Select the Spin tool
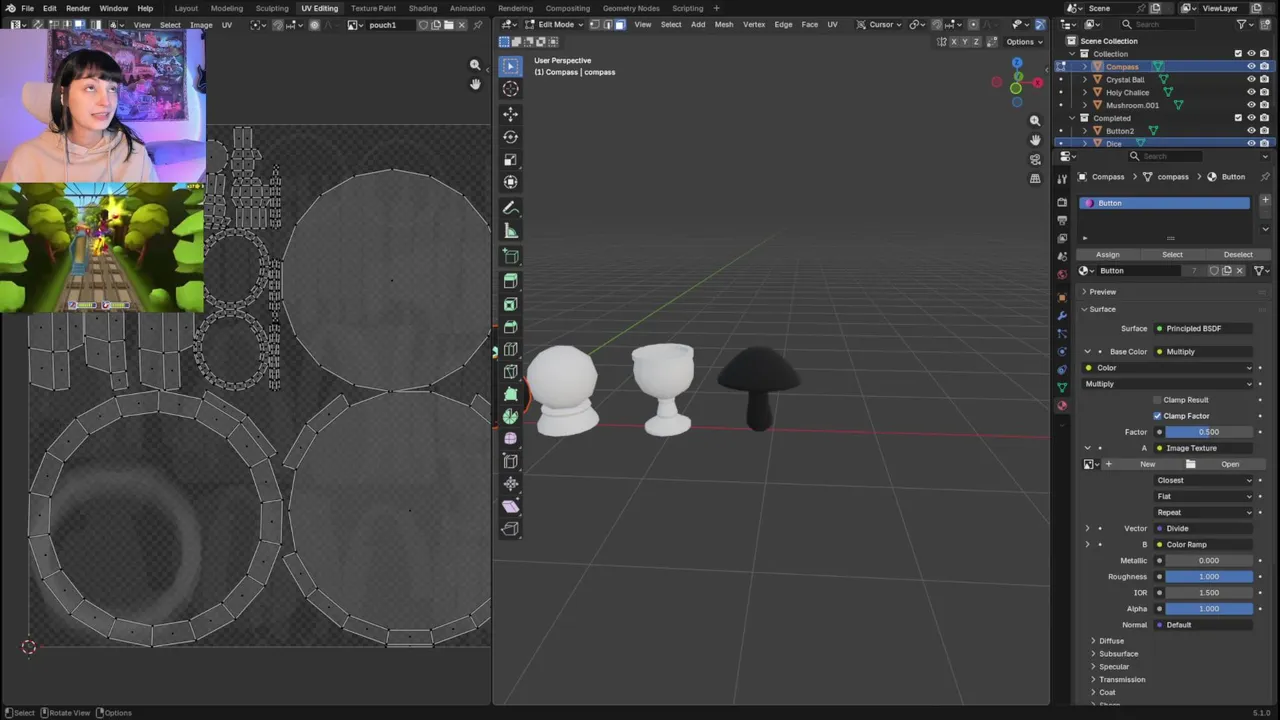The width and height of the screenshot is (1280, 720). (x=510, y=416)
